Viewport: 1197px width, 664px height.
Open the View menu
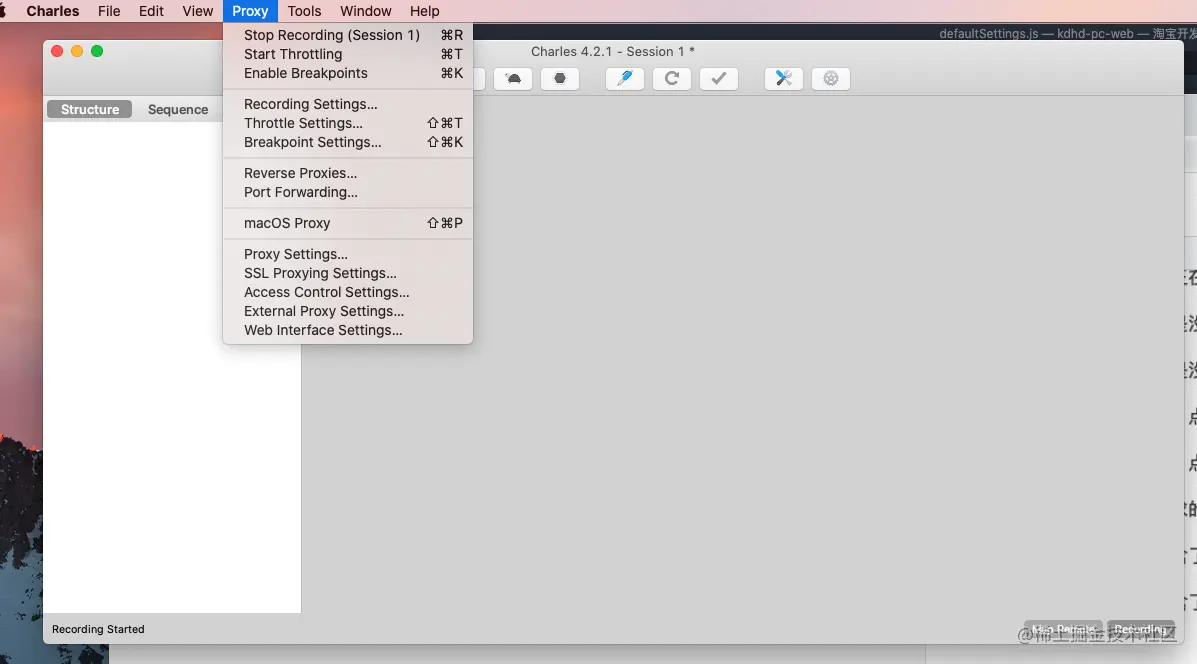point(198,11)
